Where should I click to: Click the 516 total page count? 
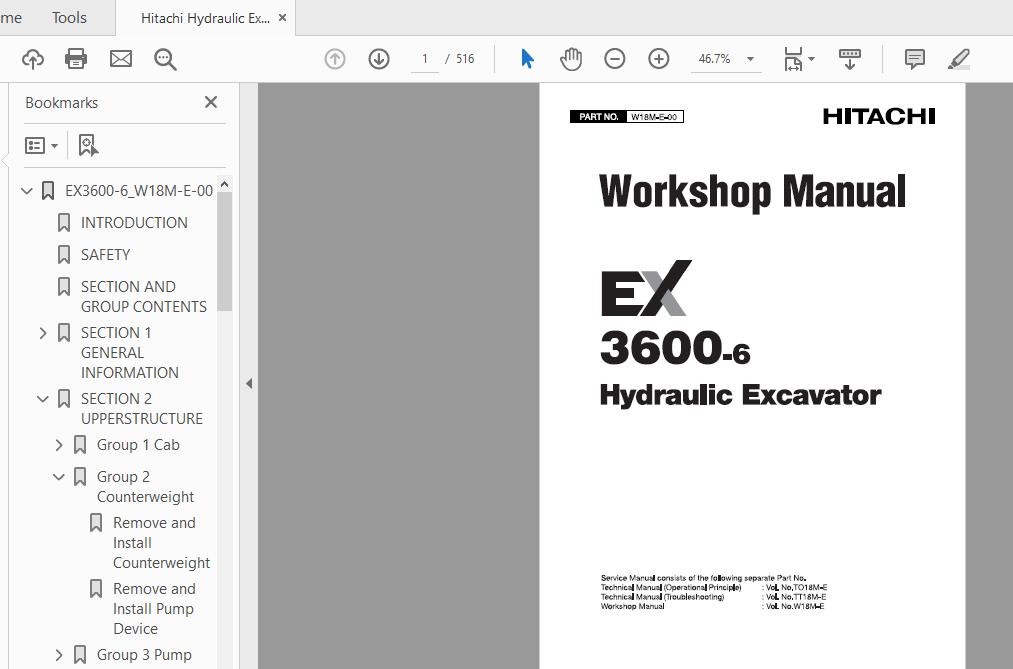click(x=465, y=59)
